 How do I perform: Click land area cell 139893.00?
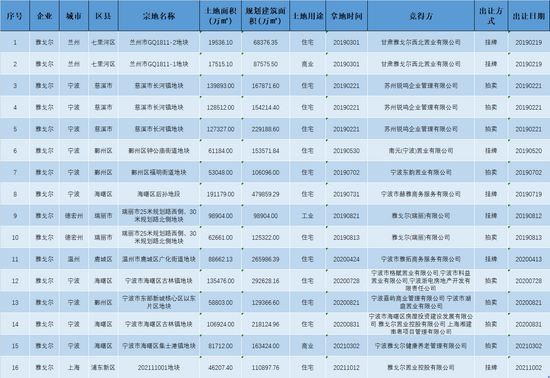pyautogui.click(x=220, y=86)
